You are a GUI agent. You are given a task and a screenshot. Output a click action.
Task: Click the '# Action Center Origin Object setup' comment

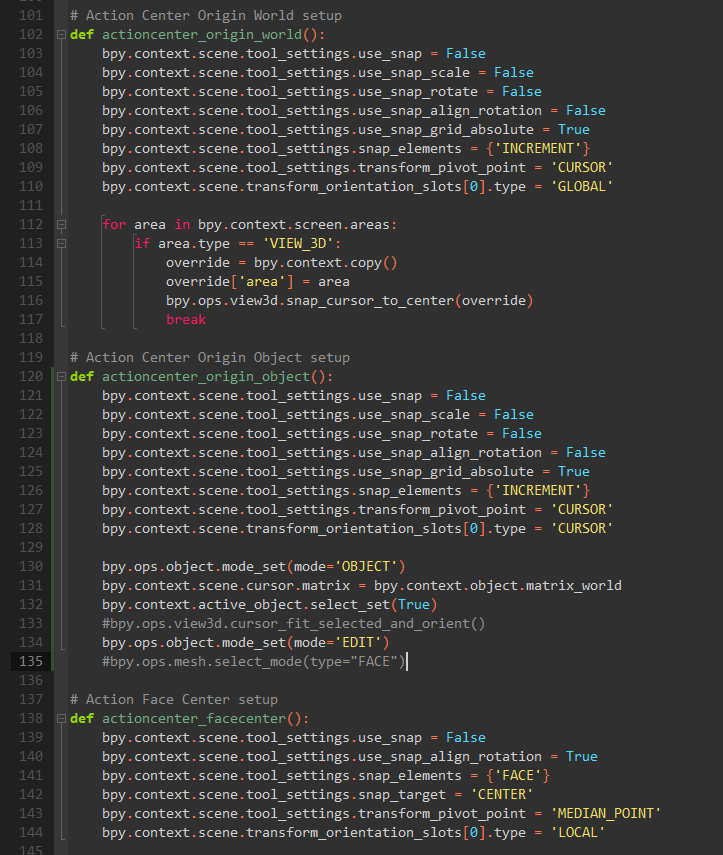[209, 357]
